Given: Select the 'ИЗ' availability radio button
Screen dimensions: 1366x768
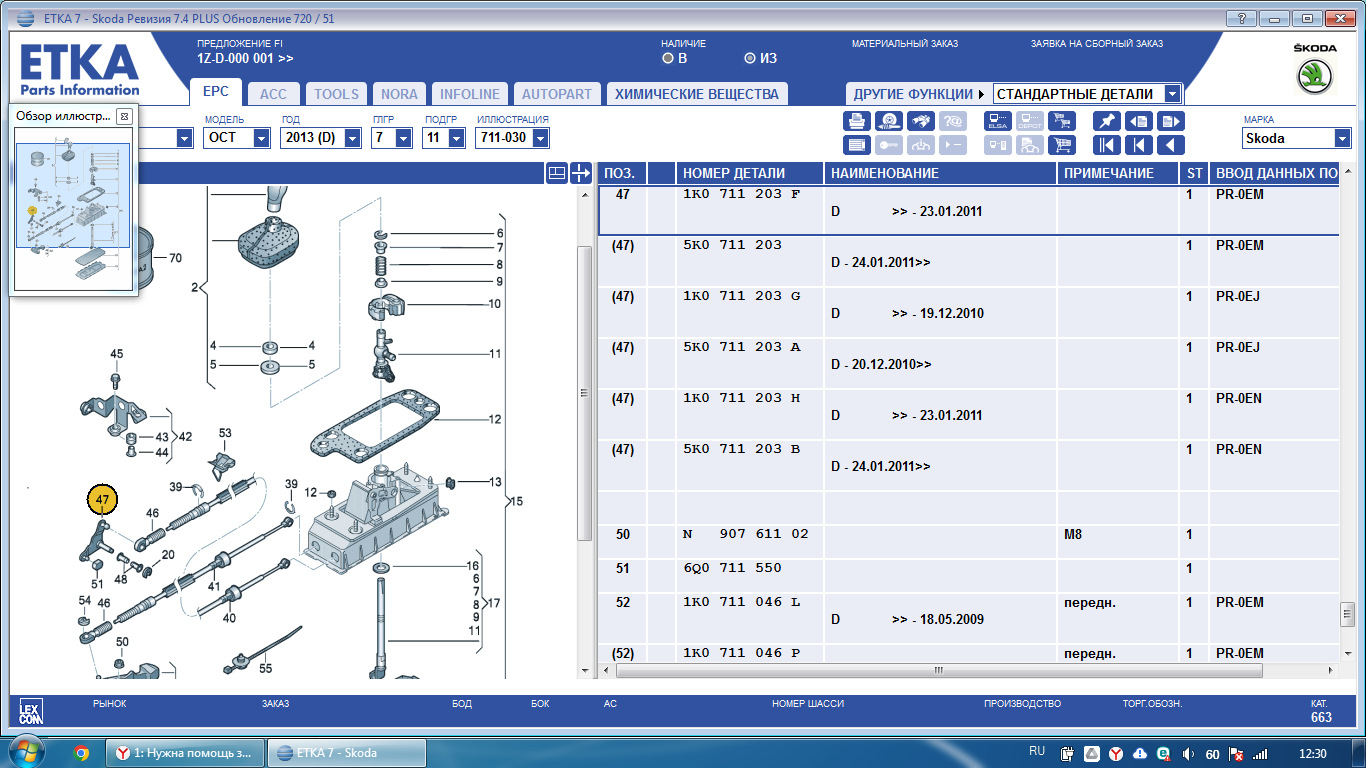Looking at the screenshot, I should pyautogui.click(x=750, y=58).
